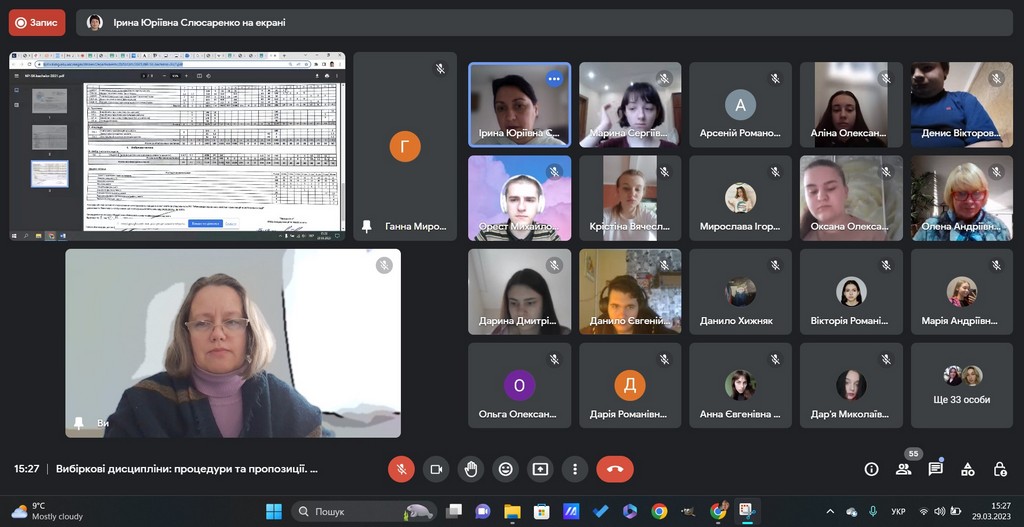1024x527 pixels.
Task: Open the emoji reactions panel
Action: (x=505, y=469)
